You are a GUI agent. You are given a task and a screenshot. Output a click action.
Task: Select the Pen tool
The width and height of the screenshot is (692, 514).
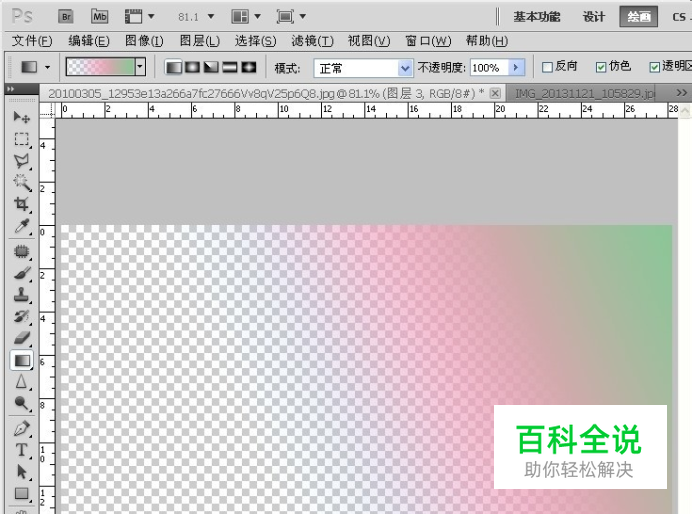coord(22,428)
